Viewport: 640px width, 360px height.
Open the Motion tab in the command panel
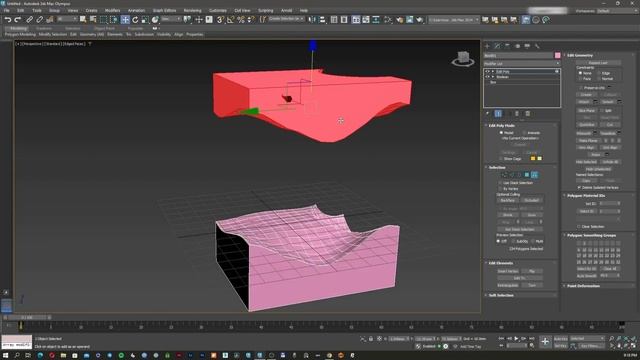pyautogui.click(x=518, y=46)
